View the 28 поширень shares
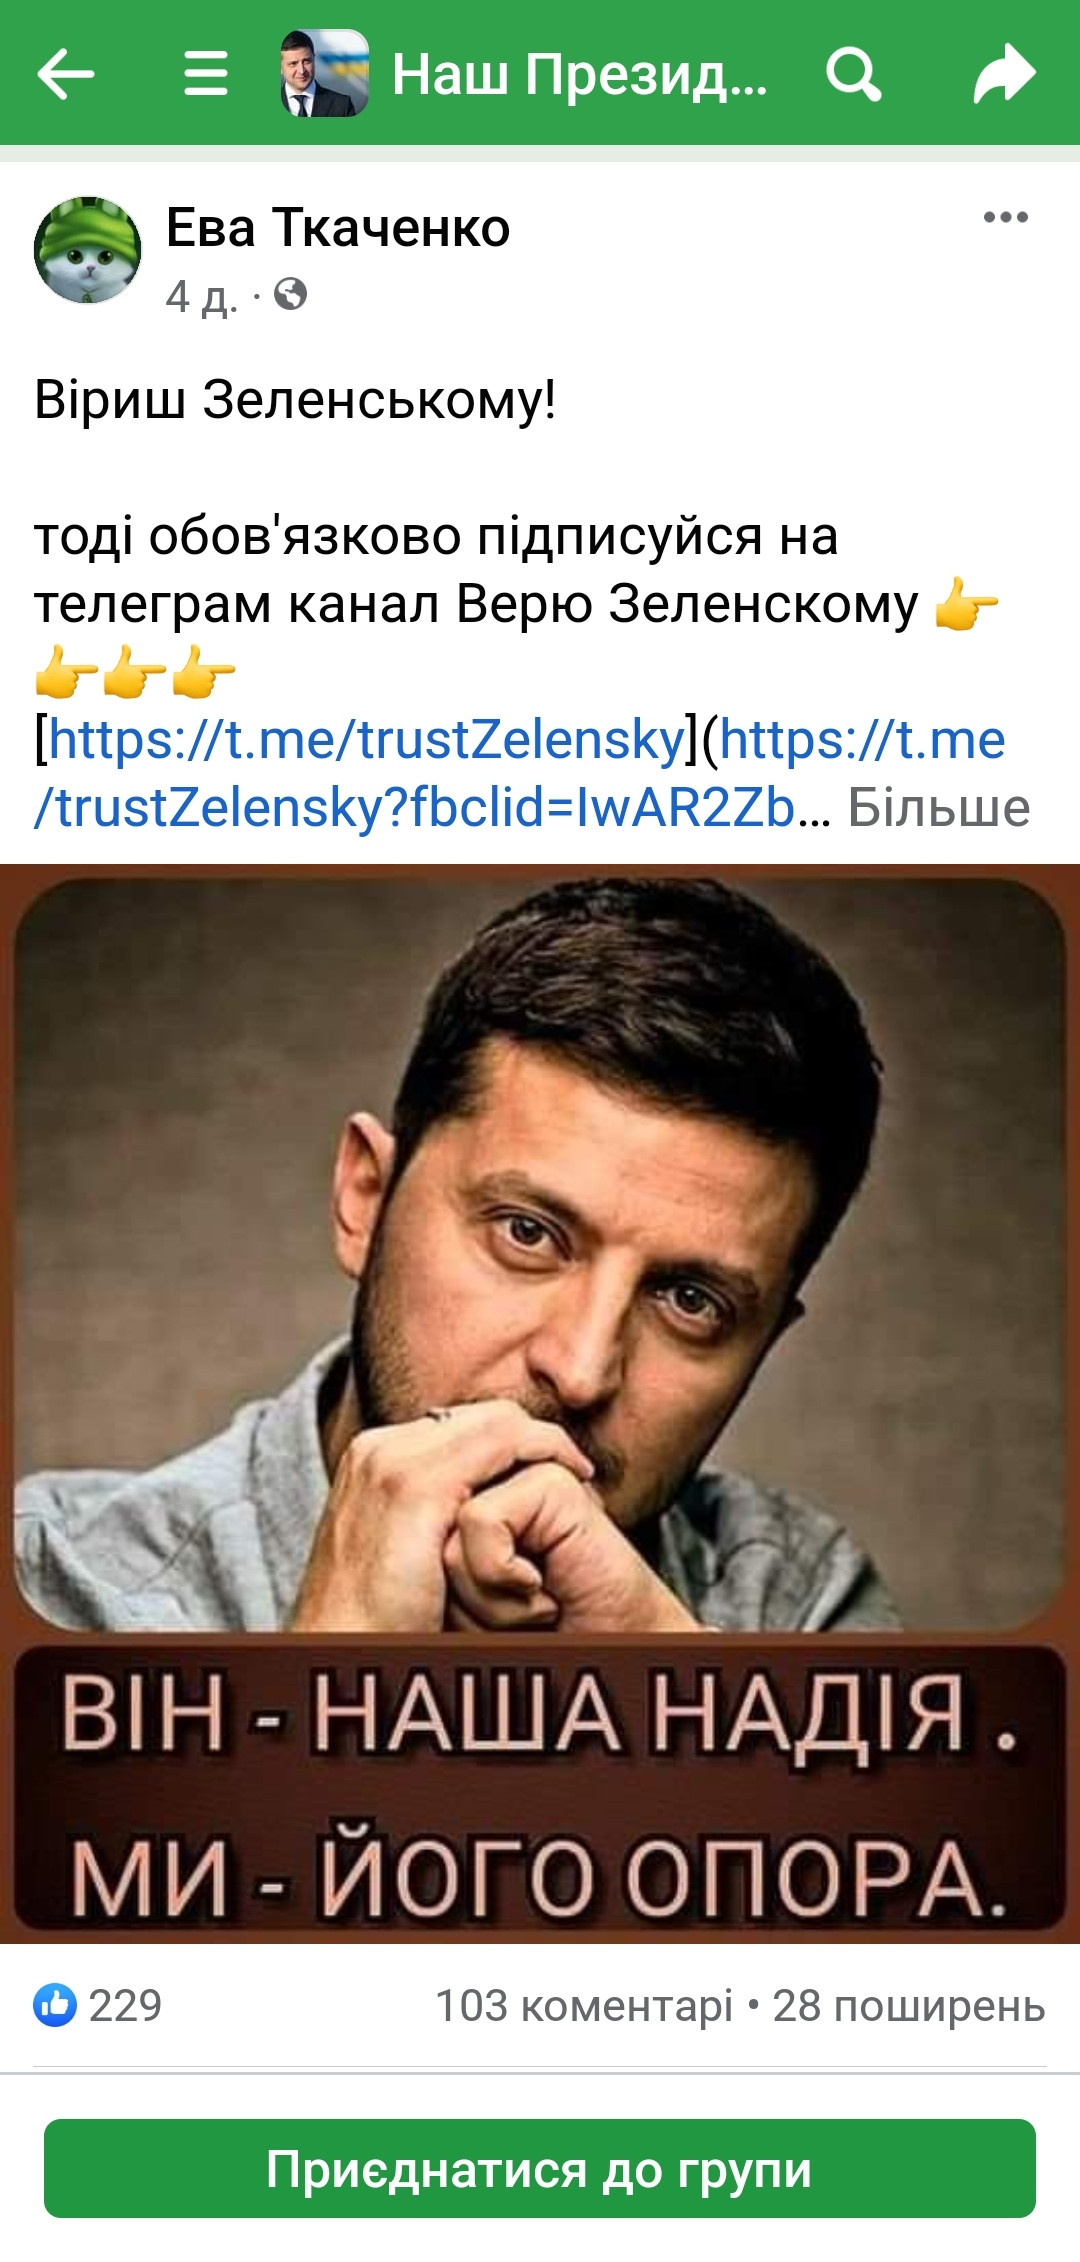This screenshot has width=1080, height=2262. (909, 2006)
